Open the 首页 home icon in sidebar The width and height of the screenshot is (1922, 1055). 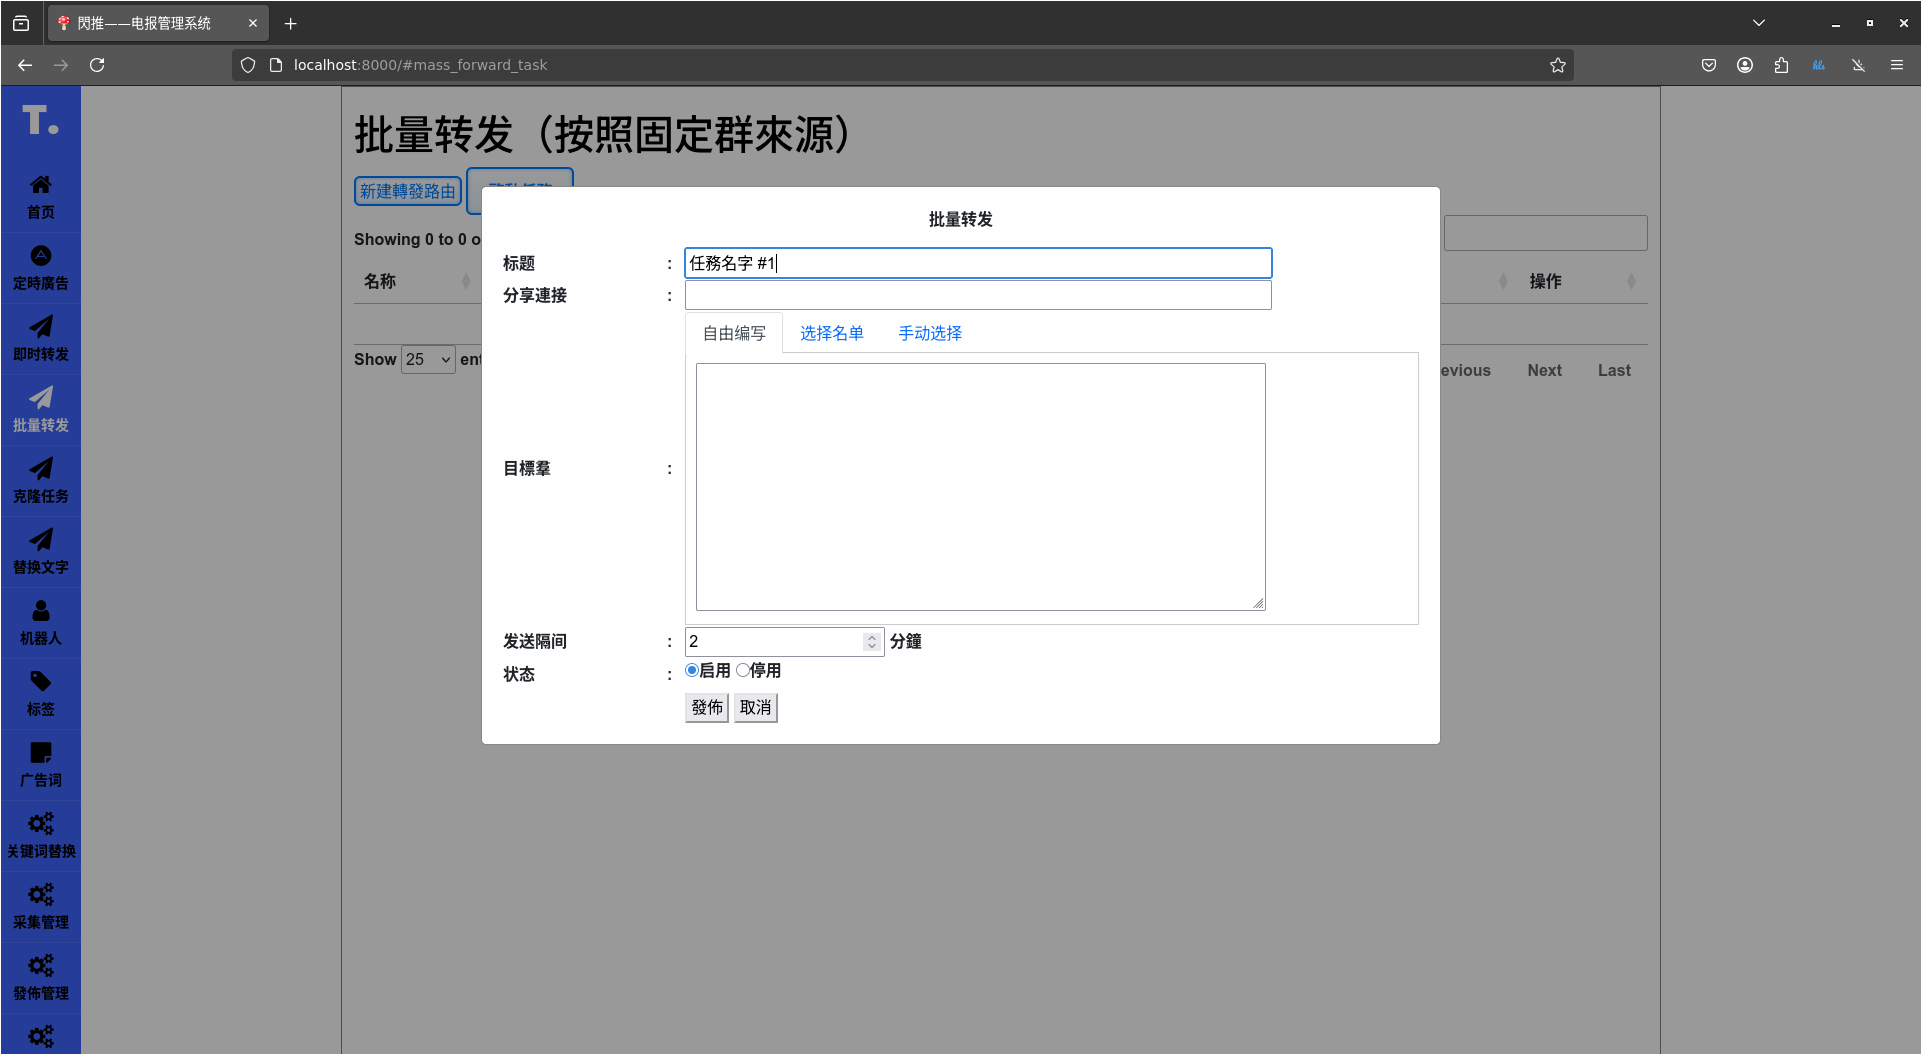[x=40, y=195]
